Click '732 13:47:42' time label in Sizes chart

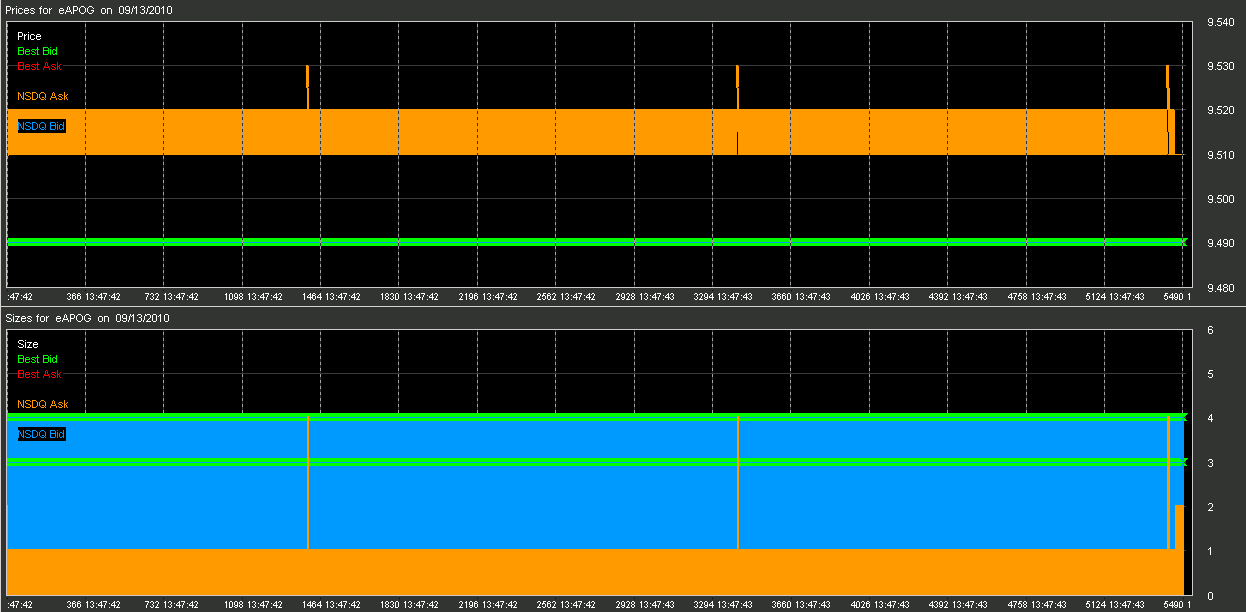click(x=171, y=605)
